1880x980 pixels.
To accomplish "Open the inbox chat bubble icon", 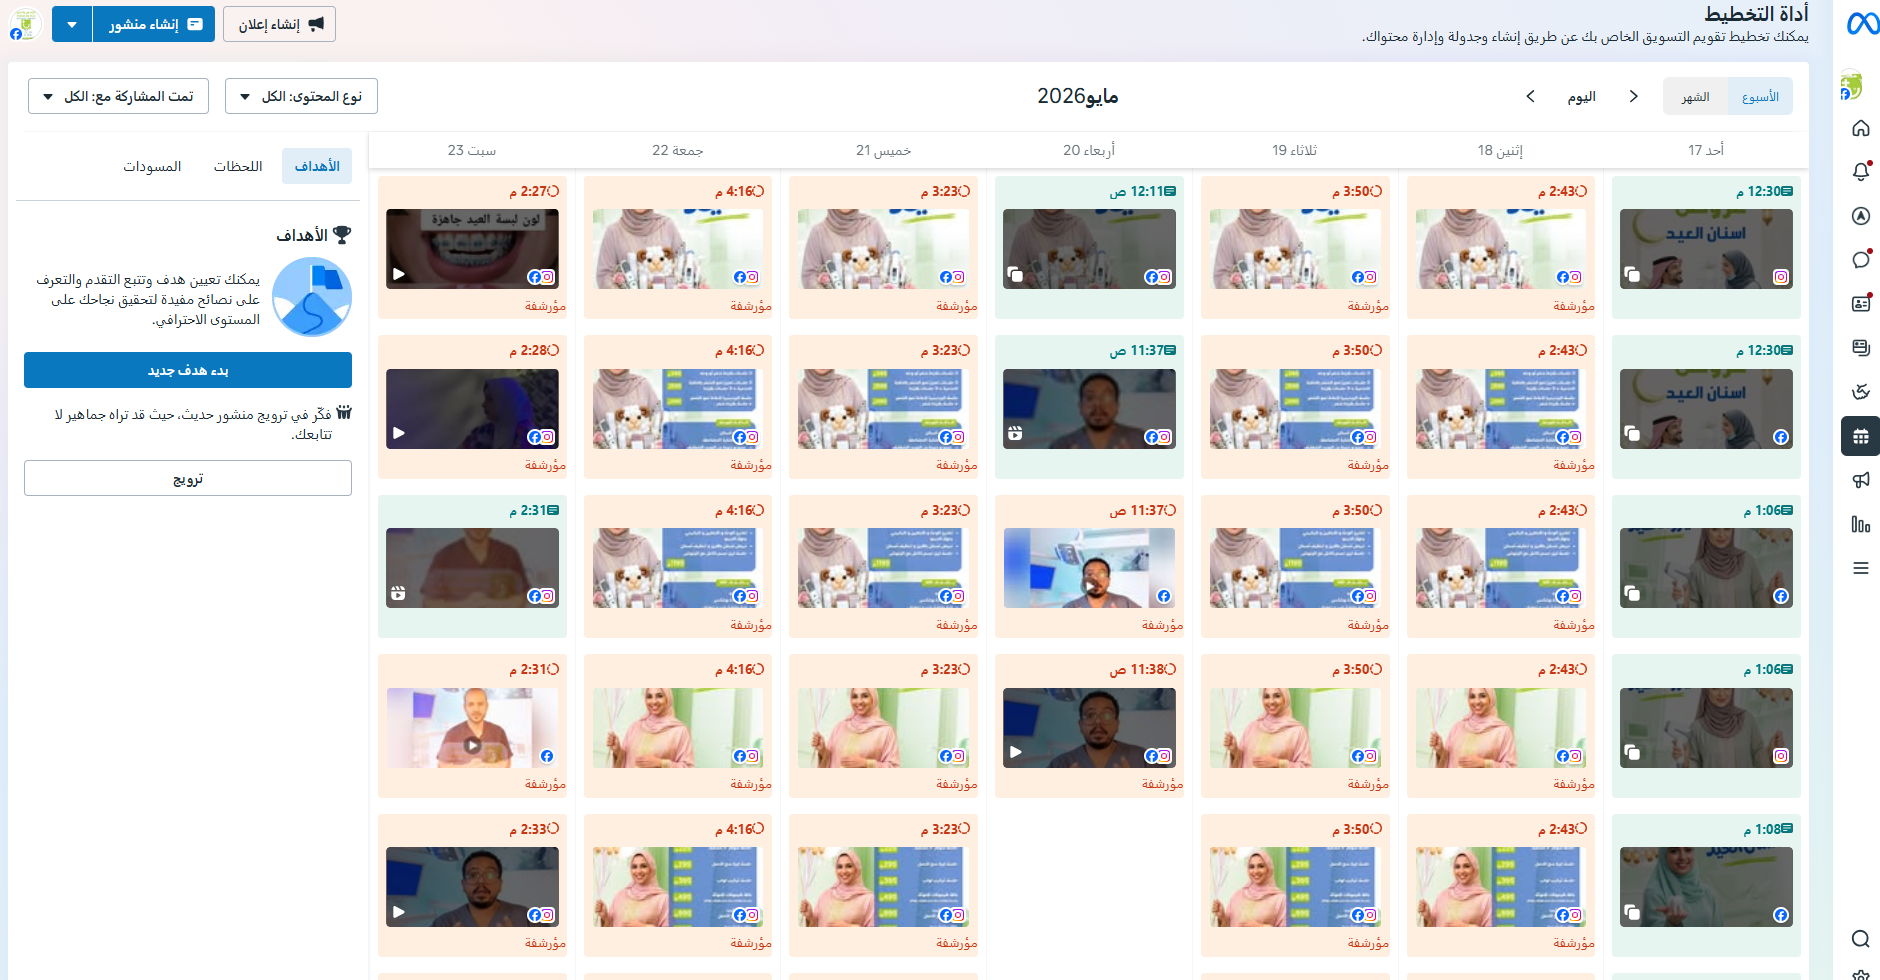I will point(1860,260).
